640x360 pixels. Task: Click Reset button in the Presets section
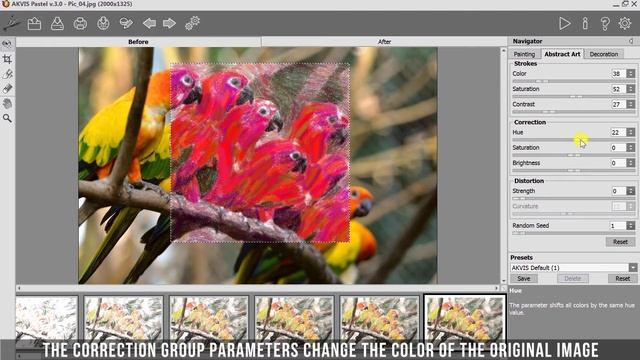[x=622, y=279]
